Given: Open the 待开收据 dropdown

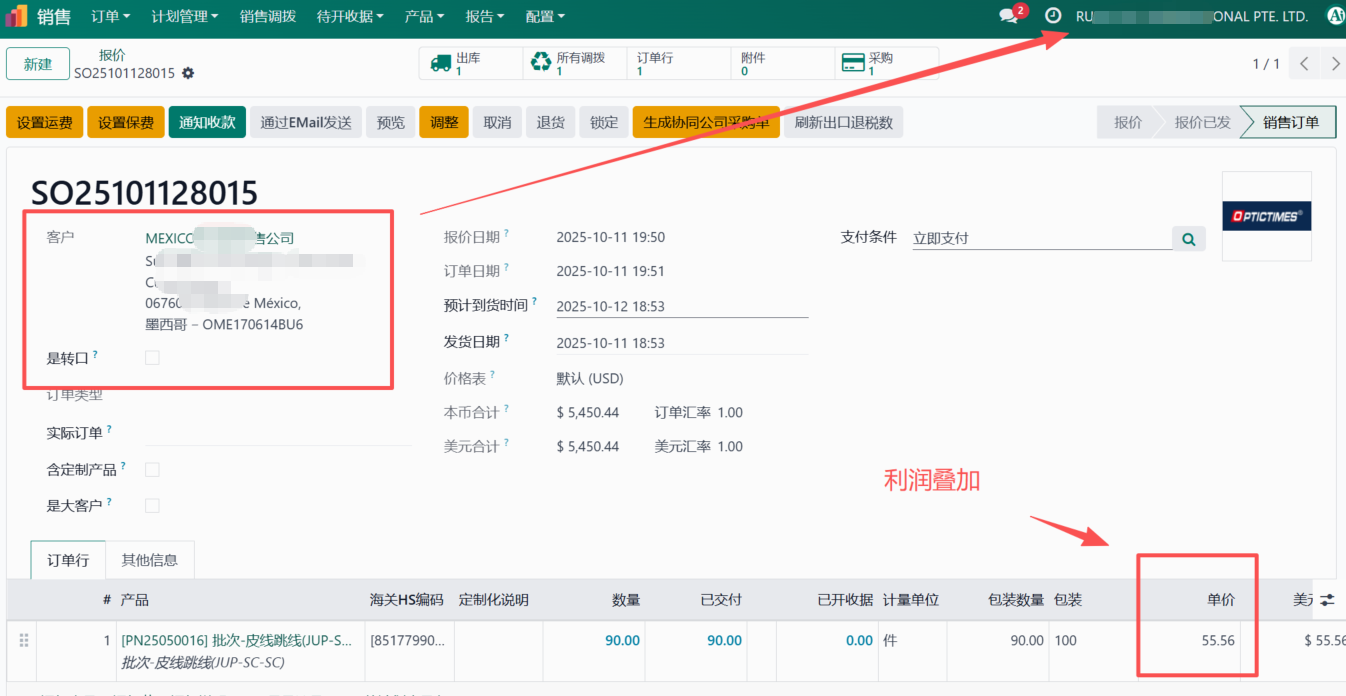Looking at the screenshot, I should coord(349,15).
